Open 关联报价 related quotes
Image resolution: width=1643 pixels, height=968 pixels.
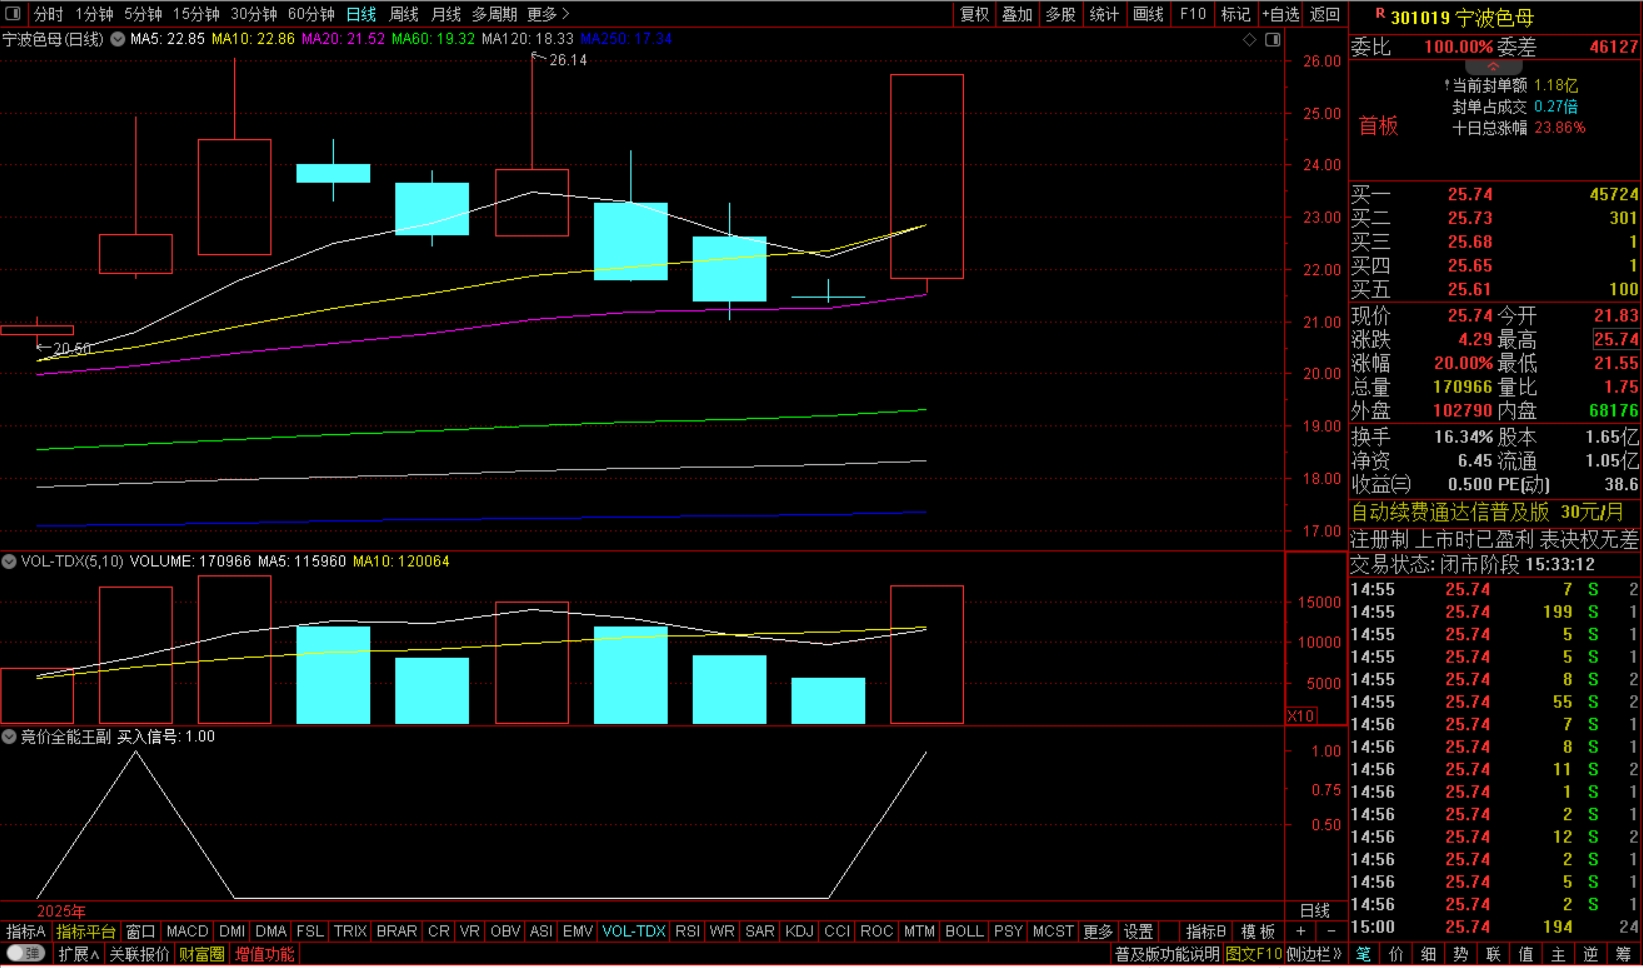tap(139, 954)
